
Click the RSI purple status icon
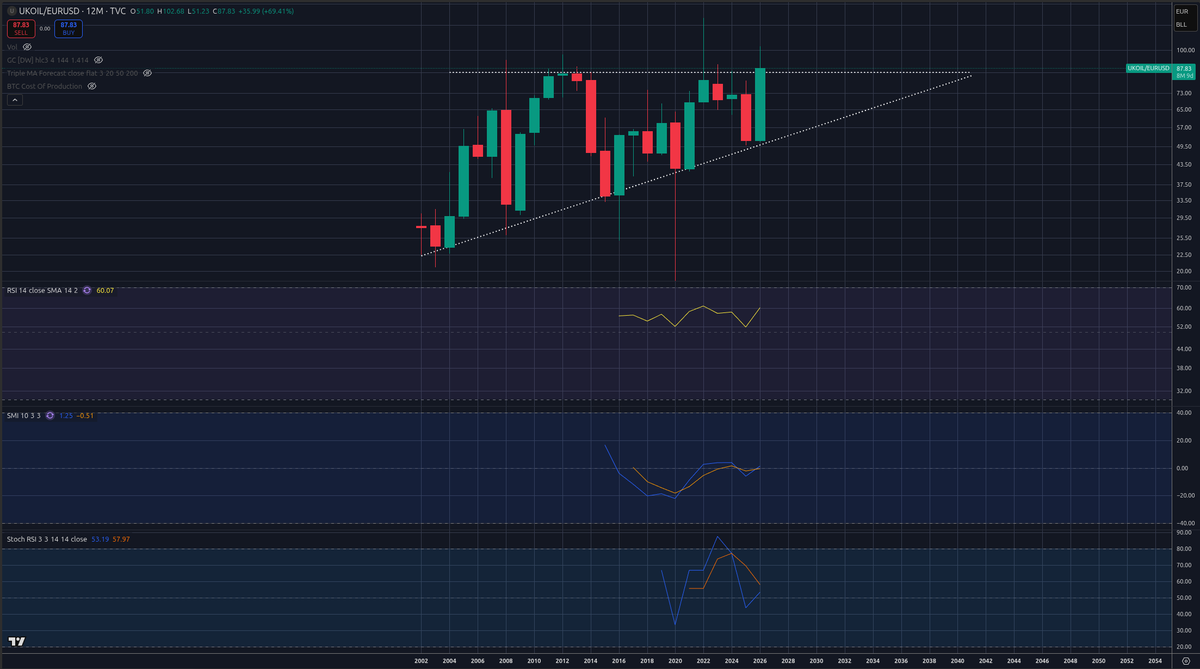(x=87, y=290)
